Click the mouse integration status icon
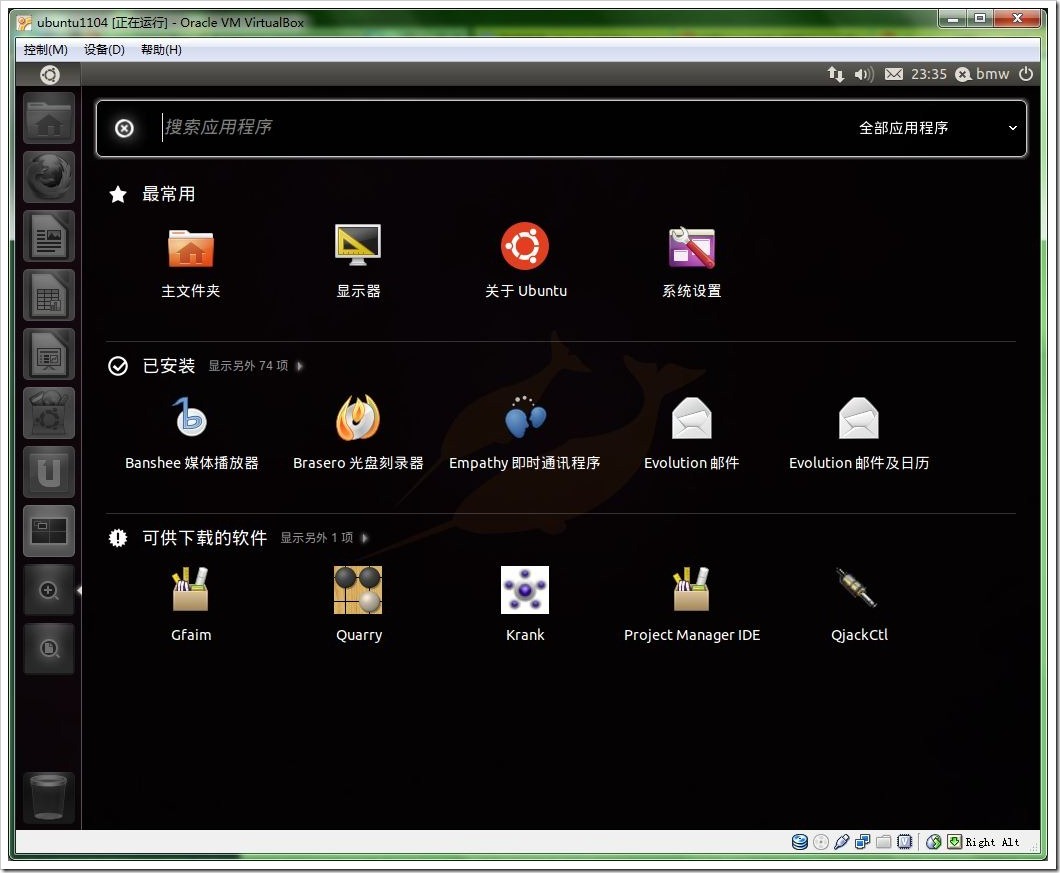The height and width of the screenshot is (873, 1060). click(x=934, y=842)
